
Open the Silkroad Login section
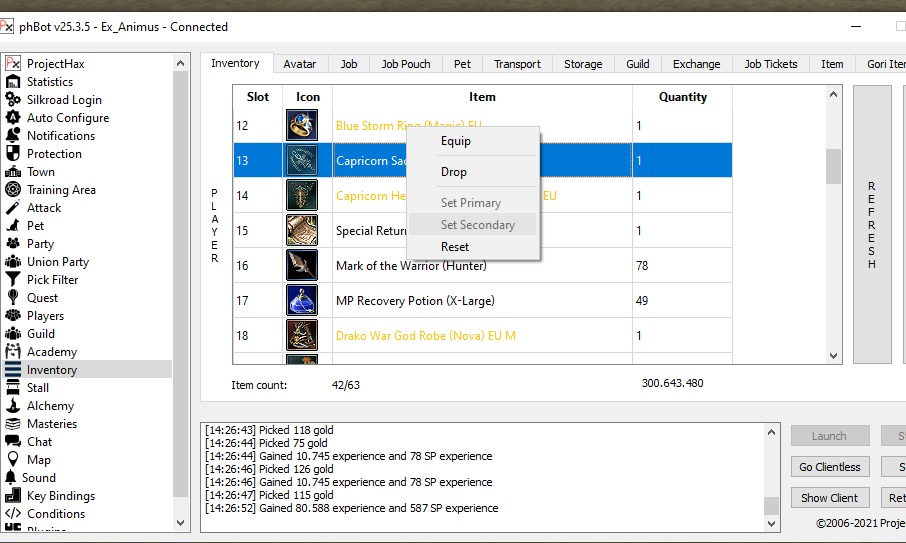64,100
